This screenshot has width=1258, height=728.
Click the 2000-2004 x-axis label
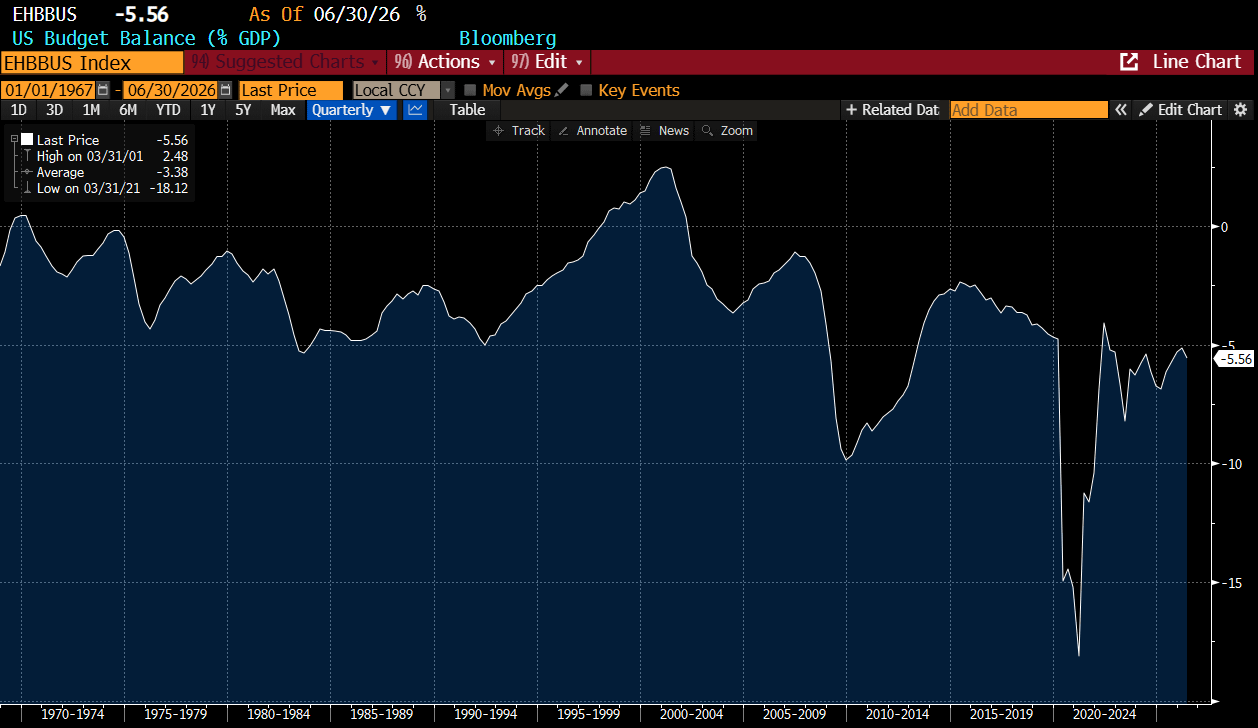692,714
